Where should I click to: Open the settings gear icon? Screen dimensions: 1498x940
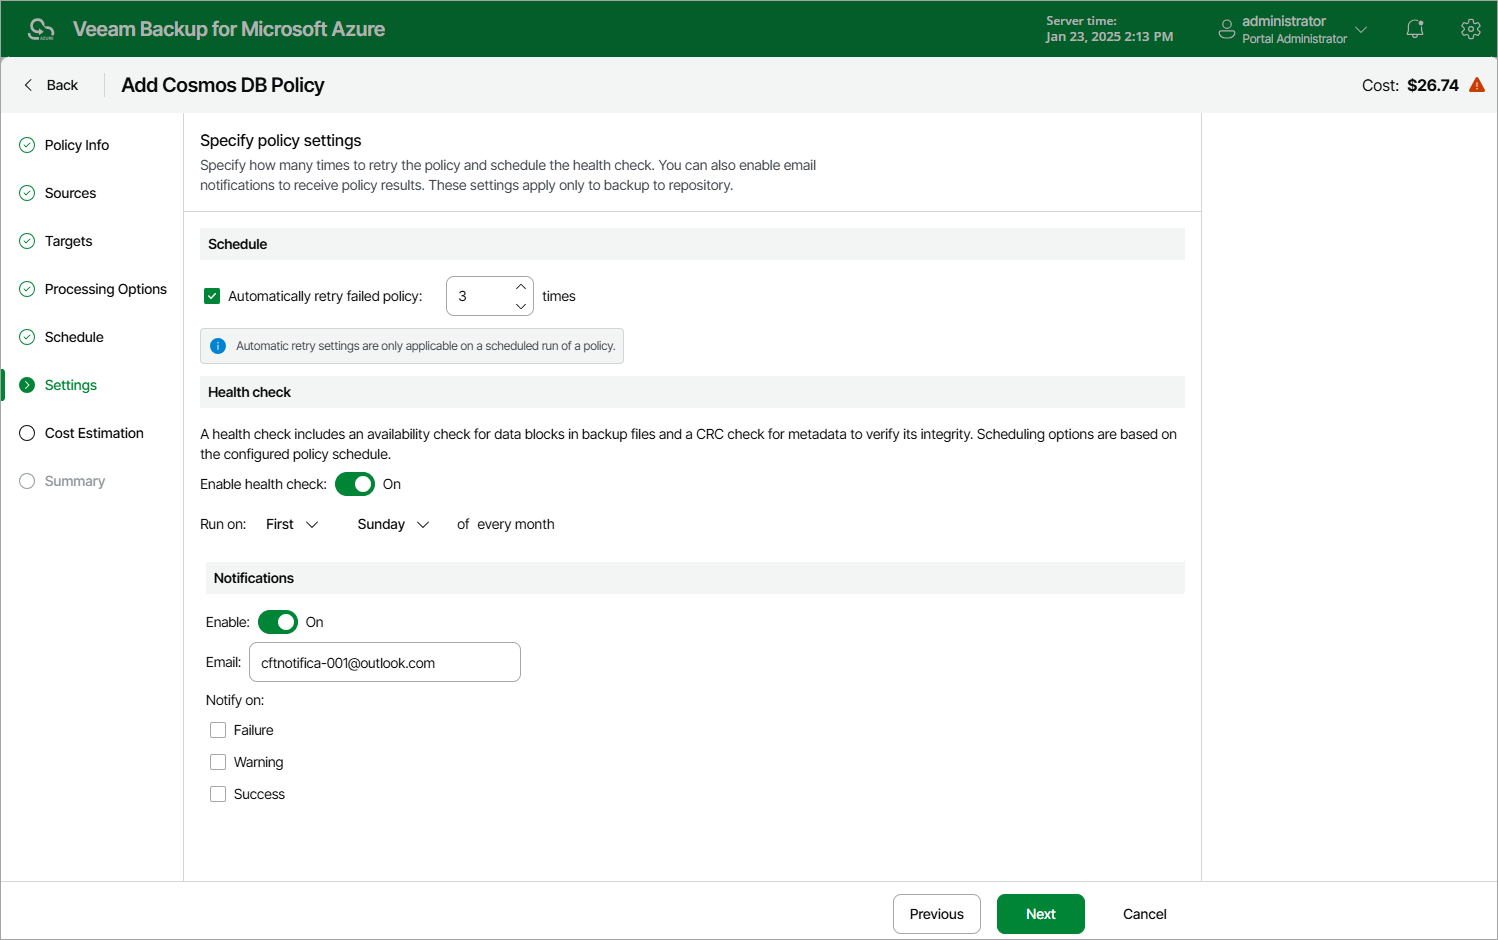point(1470,29)
